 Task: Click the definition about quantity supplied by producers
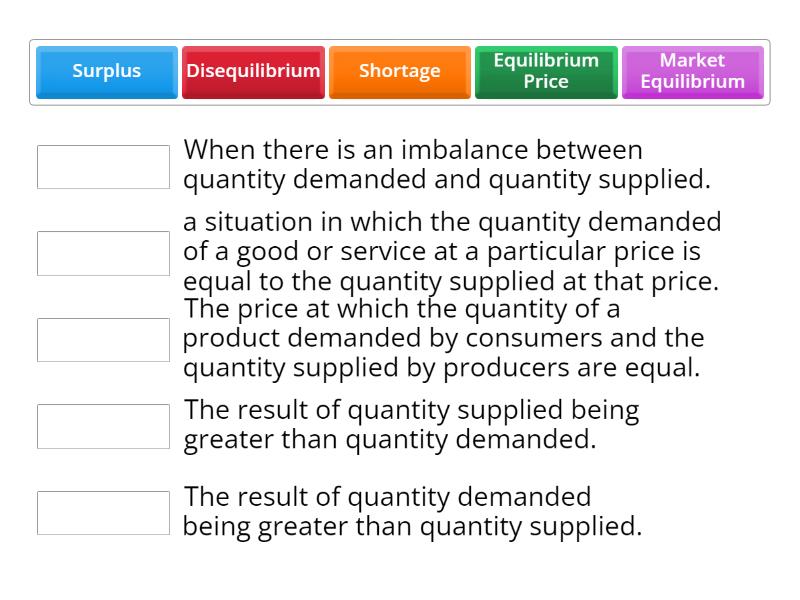point(440,340)
